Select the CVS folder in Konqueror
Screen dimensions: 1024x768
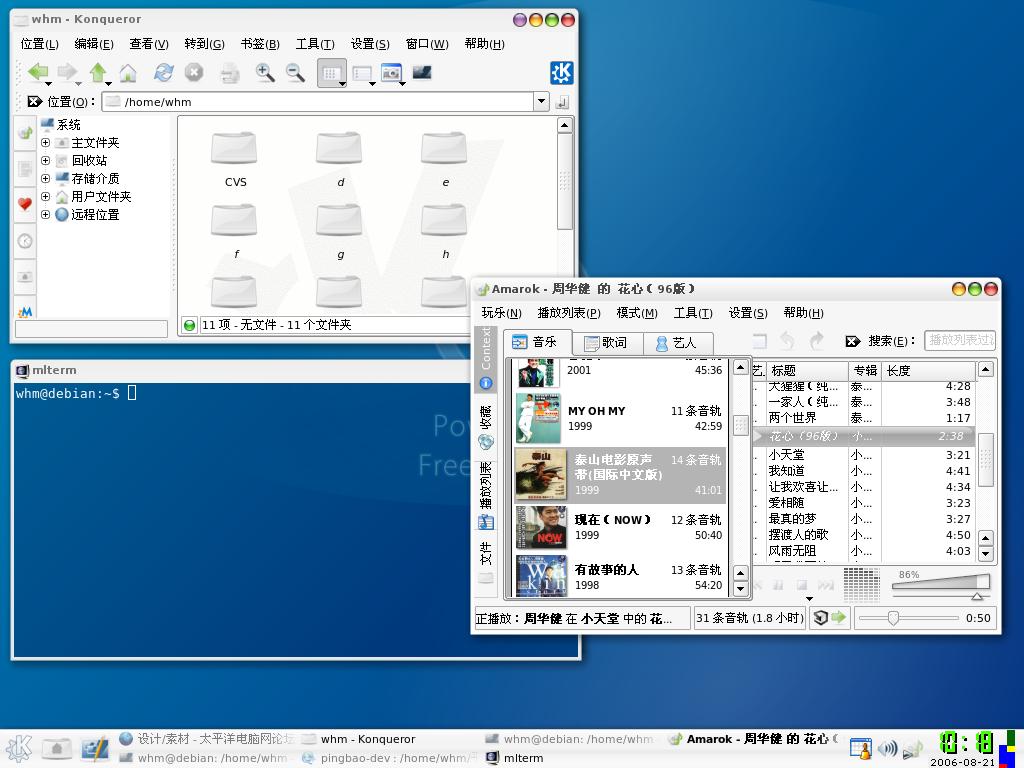[x=235, y=159]
